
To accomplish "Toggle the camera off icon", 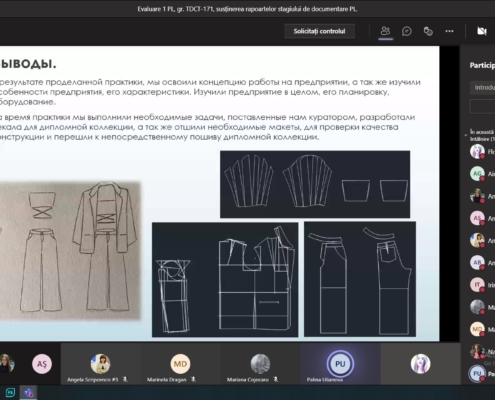I will point(482,31).
